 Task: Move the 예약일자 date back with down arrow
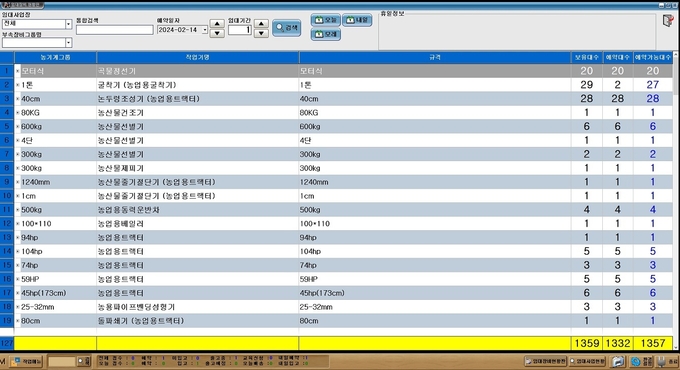(217, 33)
